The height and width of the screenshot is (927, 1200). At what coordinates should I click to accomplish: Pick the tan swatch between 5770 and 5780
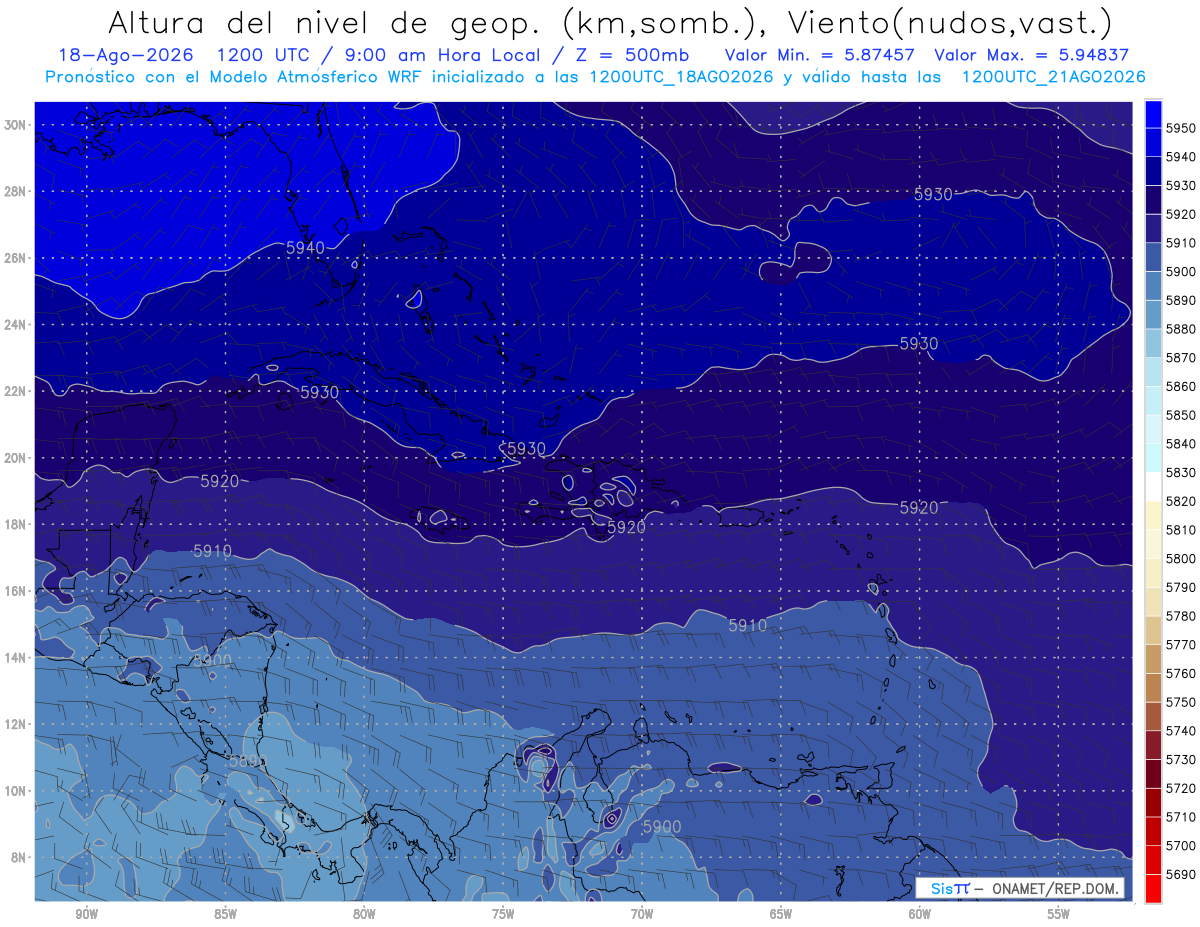[x=1153, y=630]
